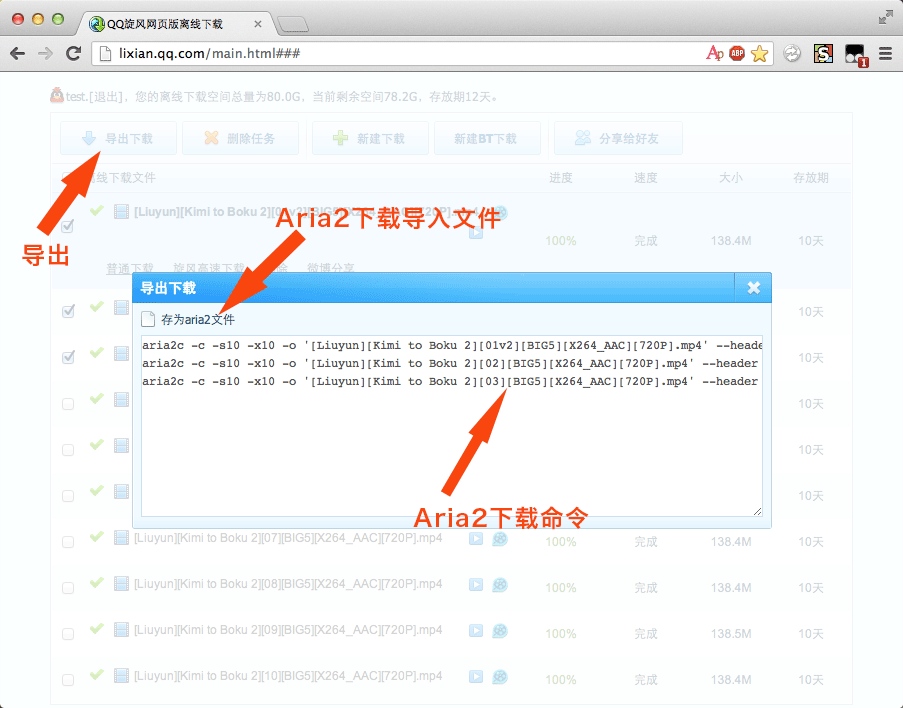Click the video file icon of episode 10

(121, 676)
